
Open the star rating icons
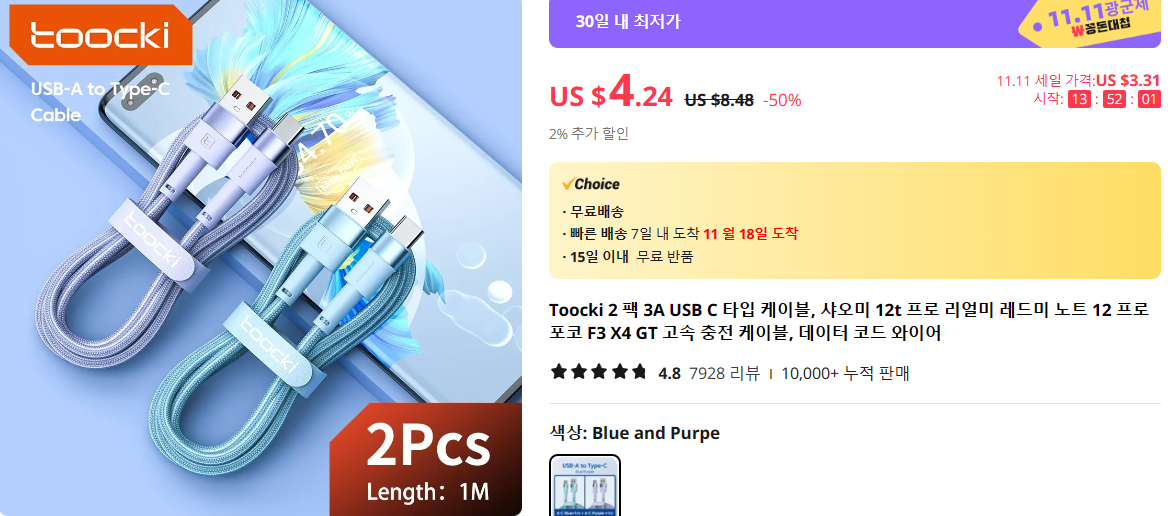[x=598, y=372]
